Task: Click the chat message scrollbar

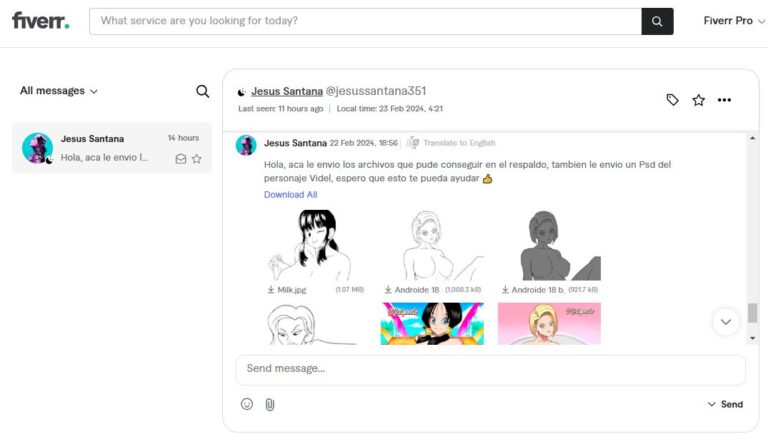Action: [x=752, y=312]
